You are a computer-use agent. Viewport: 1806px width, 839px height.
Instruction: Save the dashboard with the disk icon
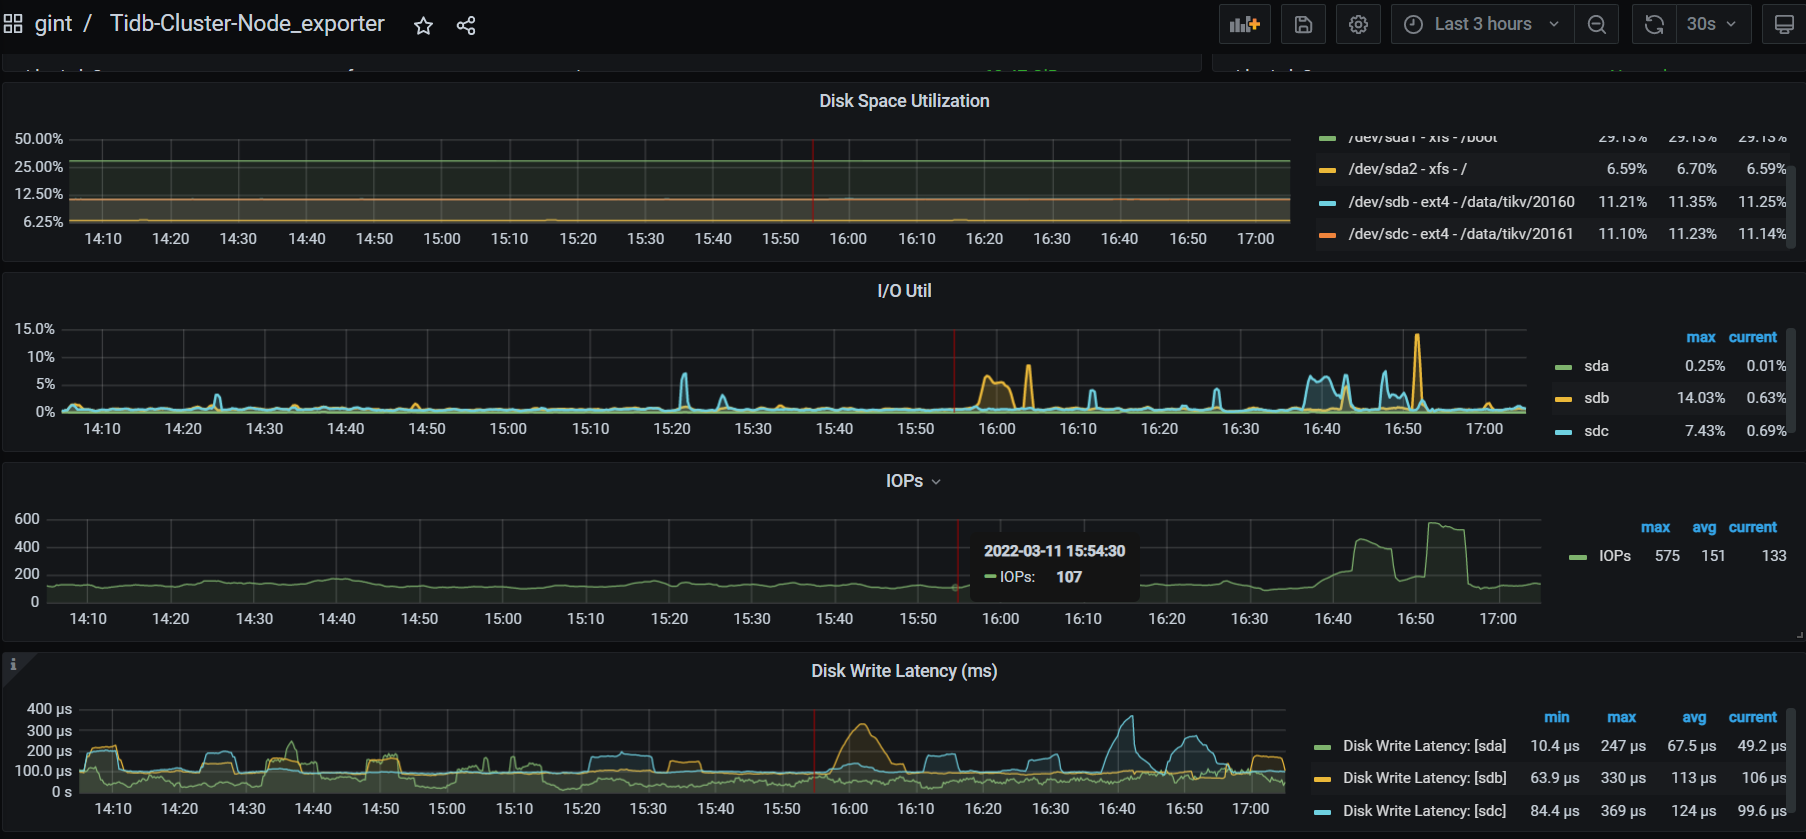[x=1303, y=24]
